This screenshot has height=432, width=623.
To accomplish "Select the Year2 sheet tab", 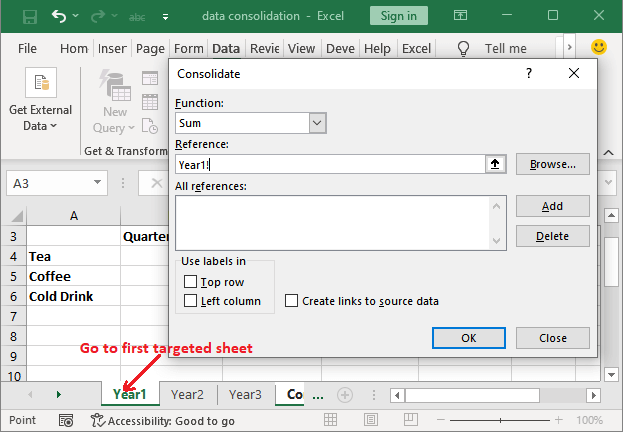I will [x=187, y=394].
